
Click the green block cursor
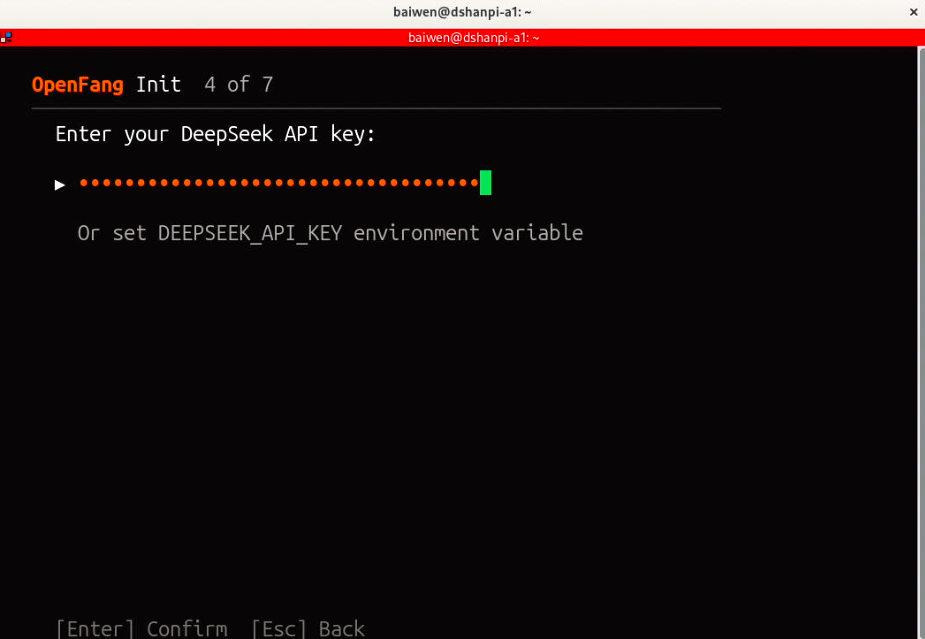(x=486, y=183)
